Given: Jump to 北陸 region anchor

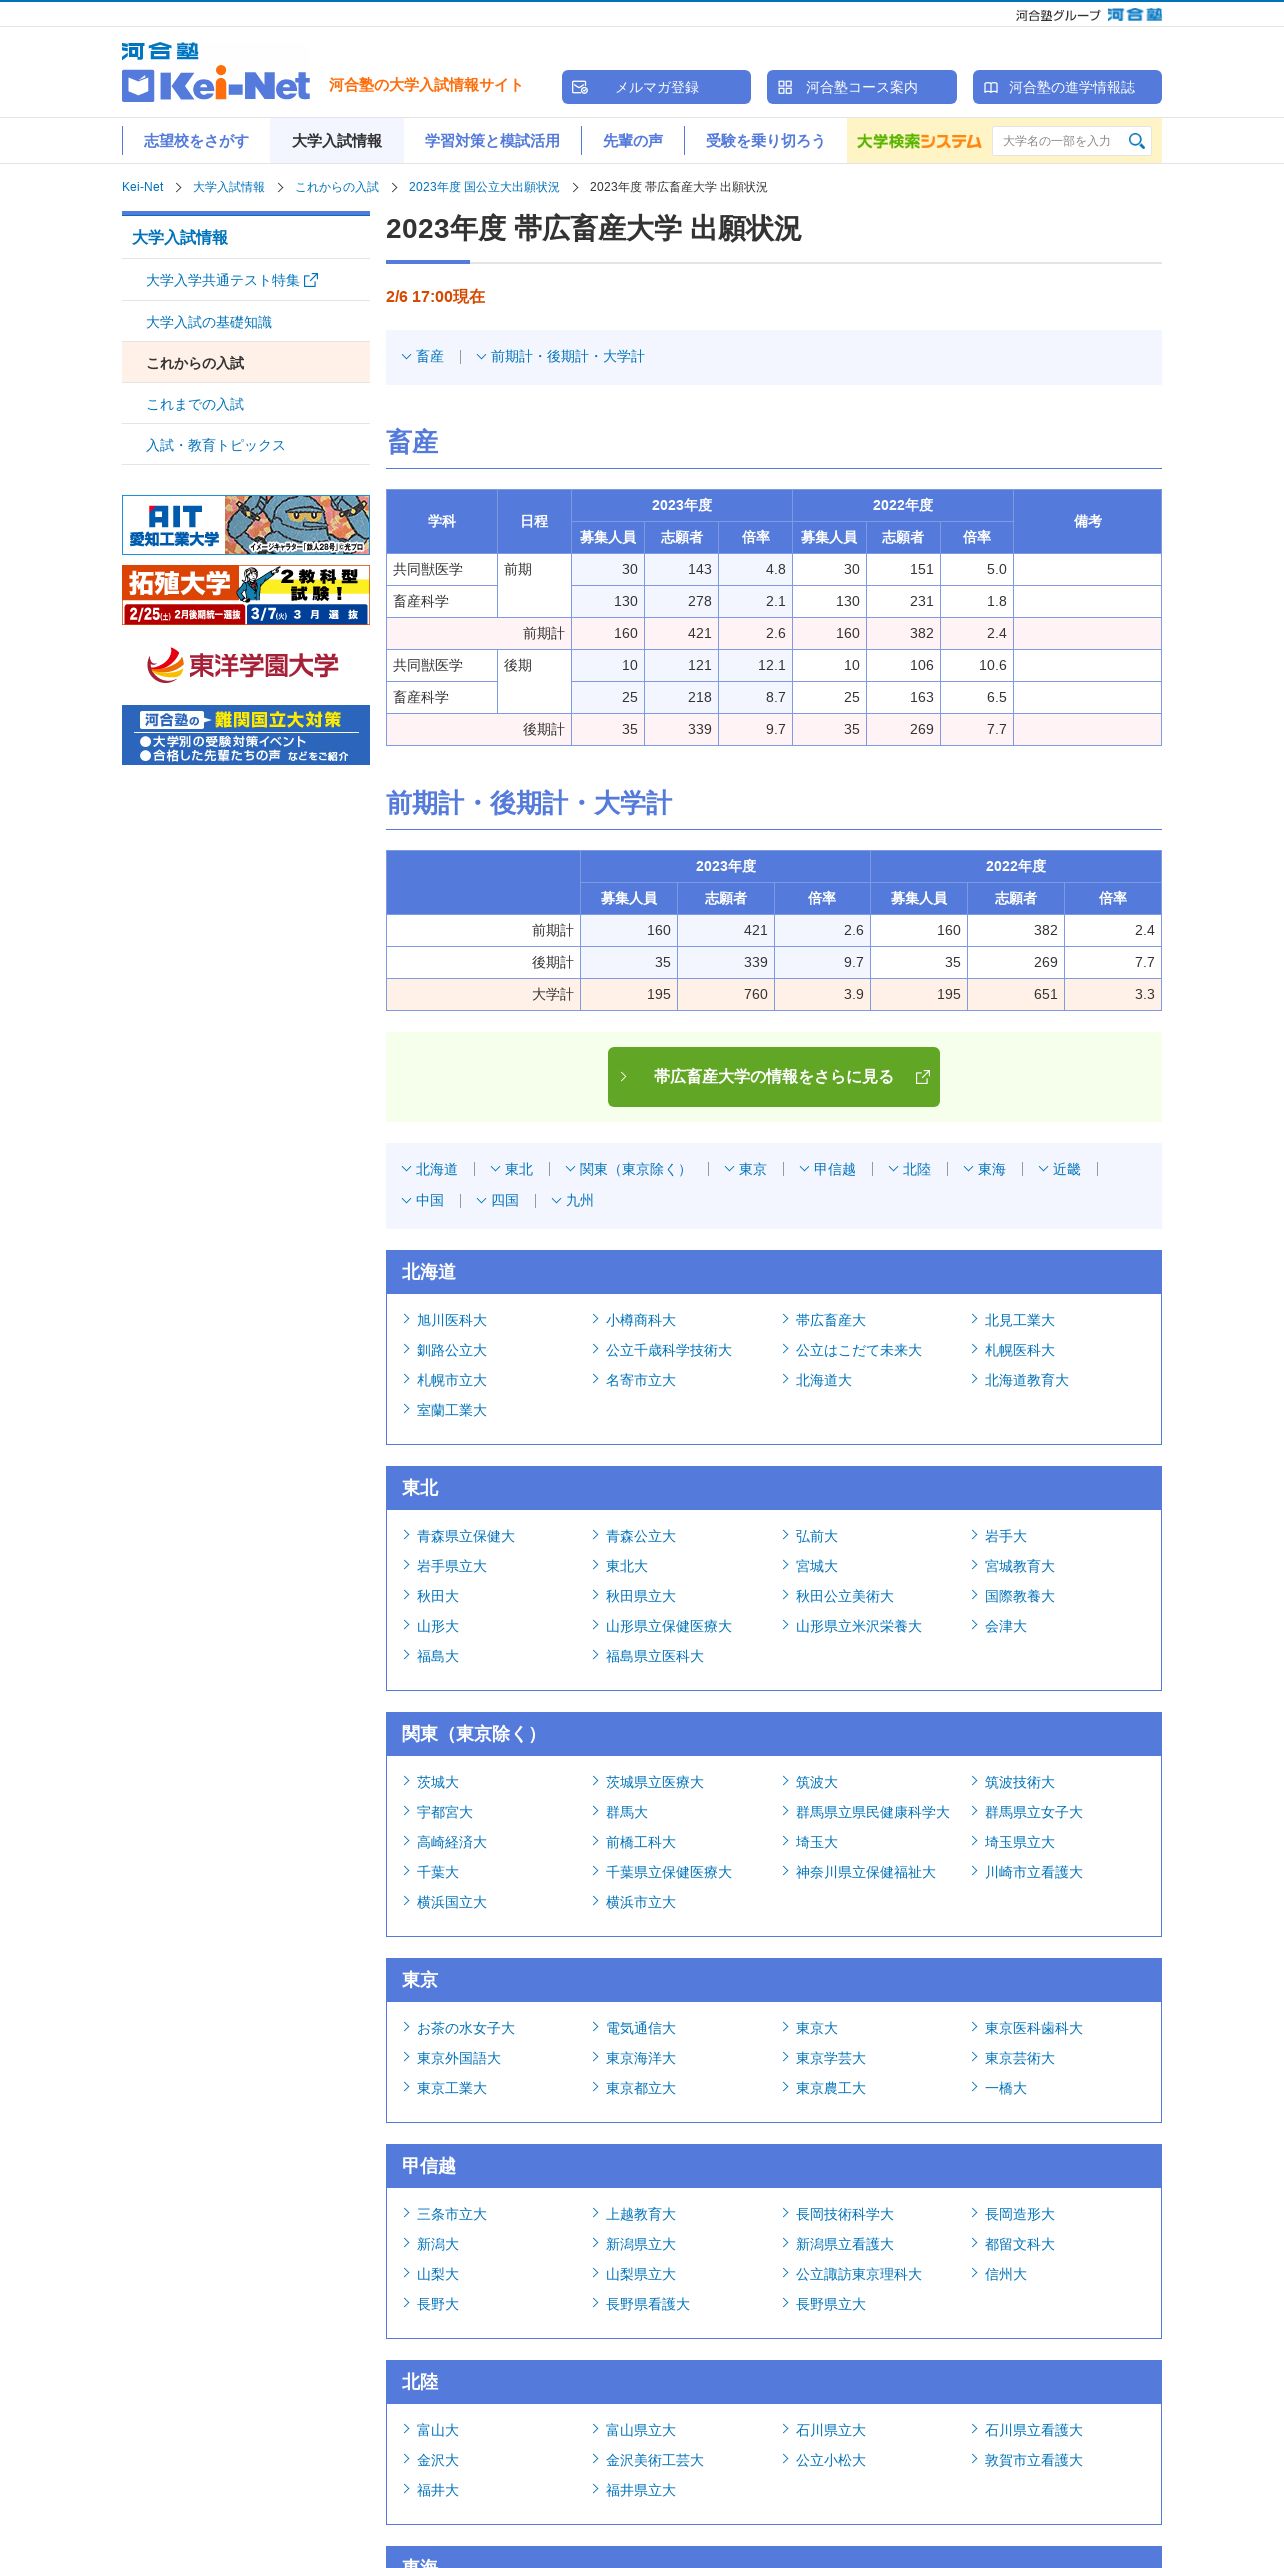Looking at the screenshot, I should 910,1169.
